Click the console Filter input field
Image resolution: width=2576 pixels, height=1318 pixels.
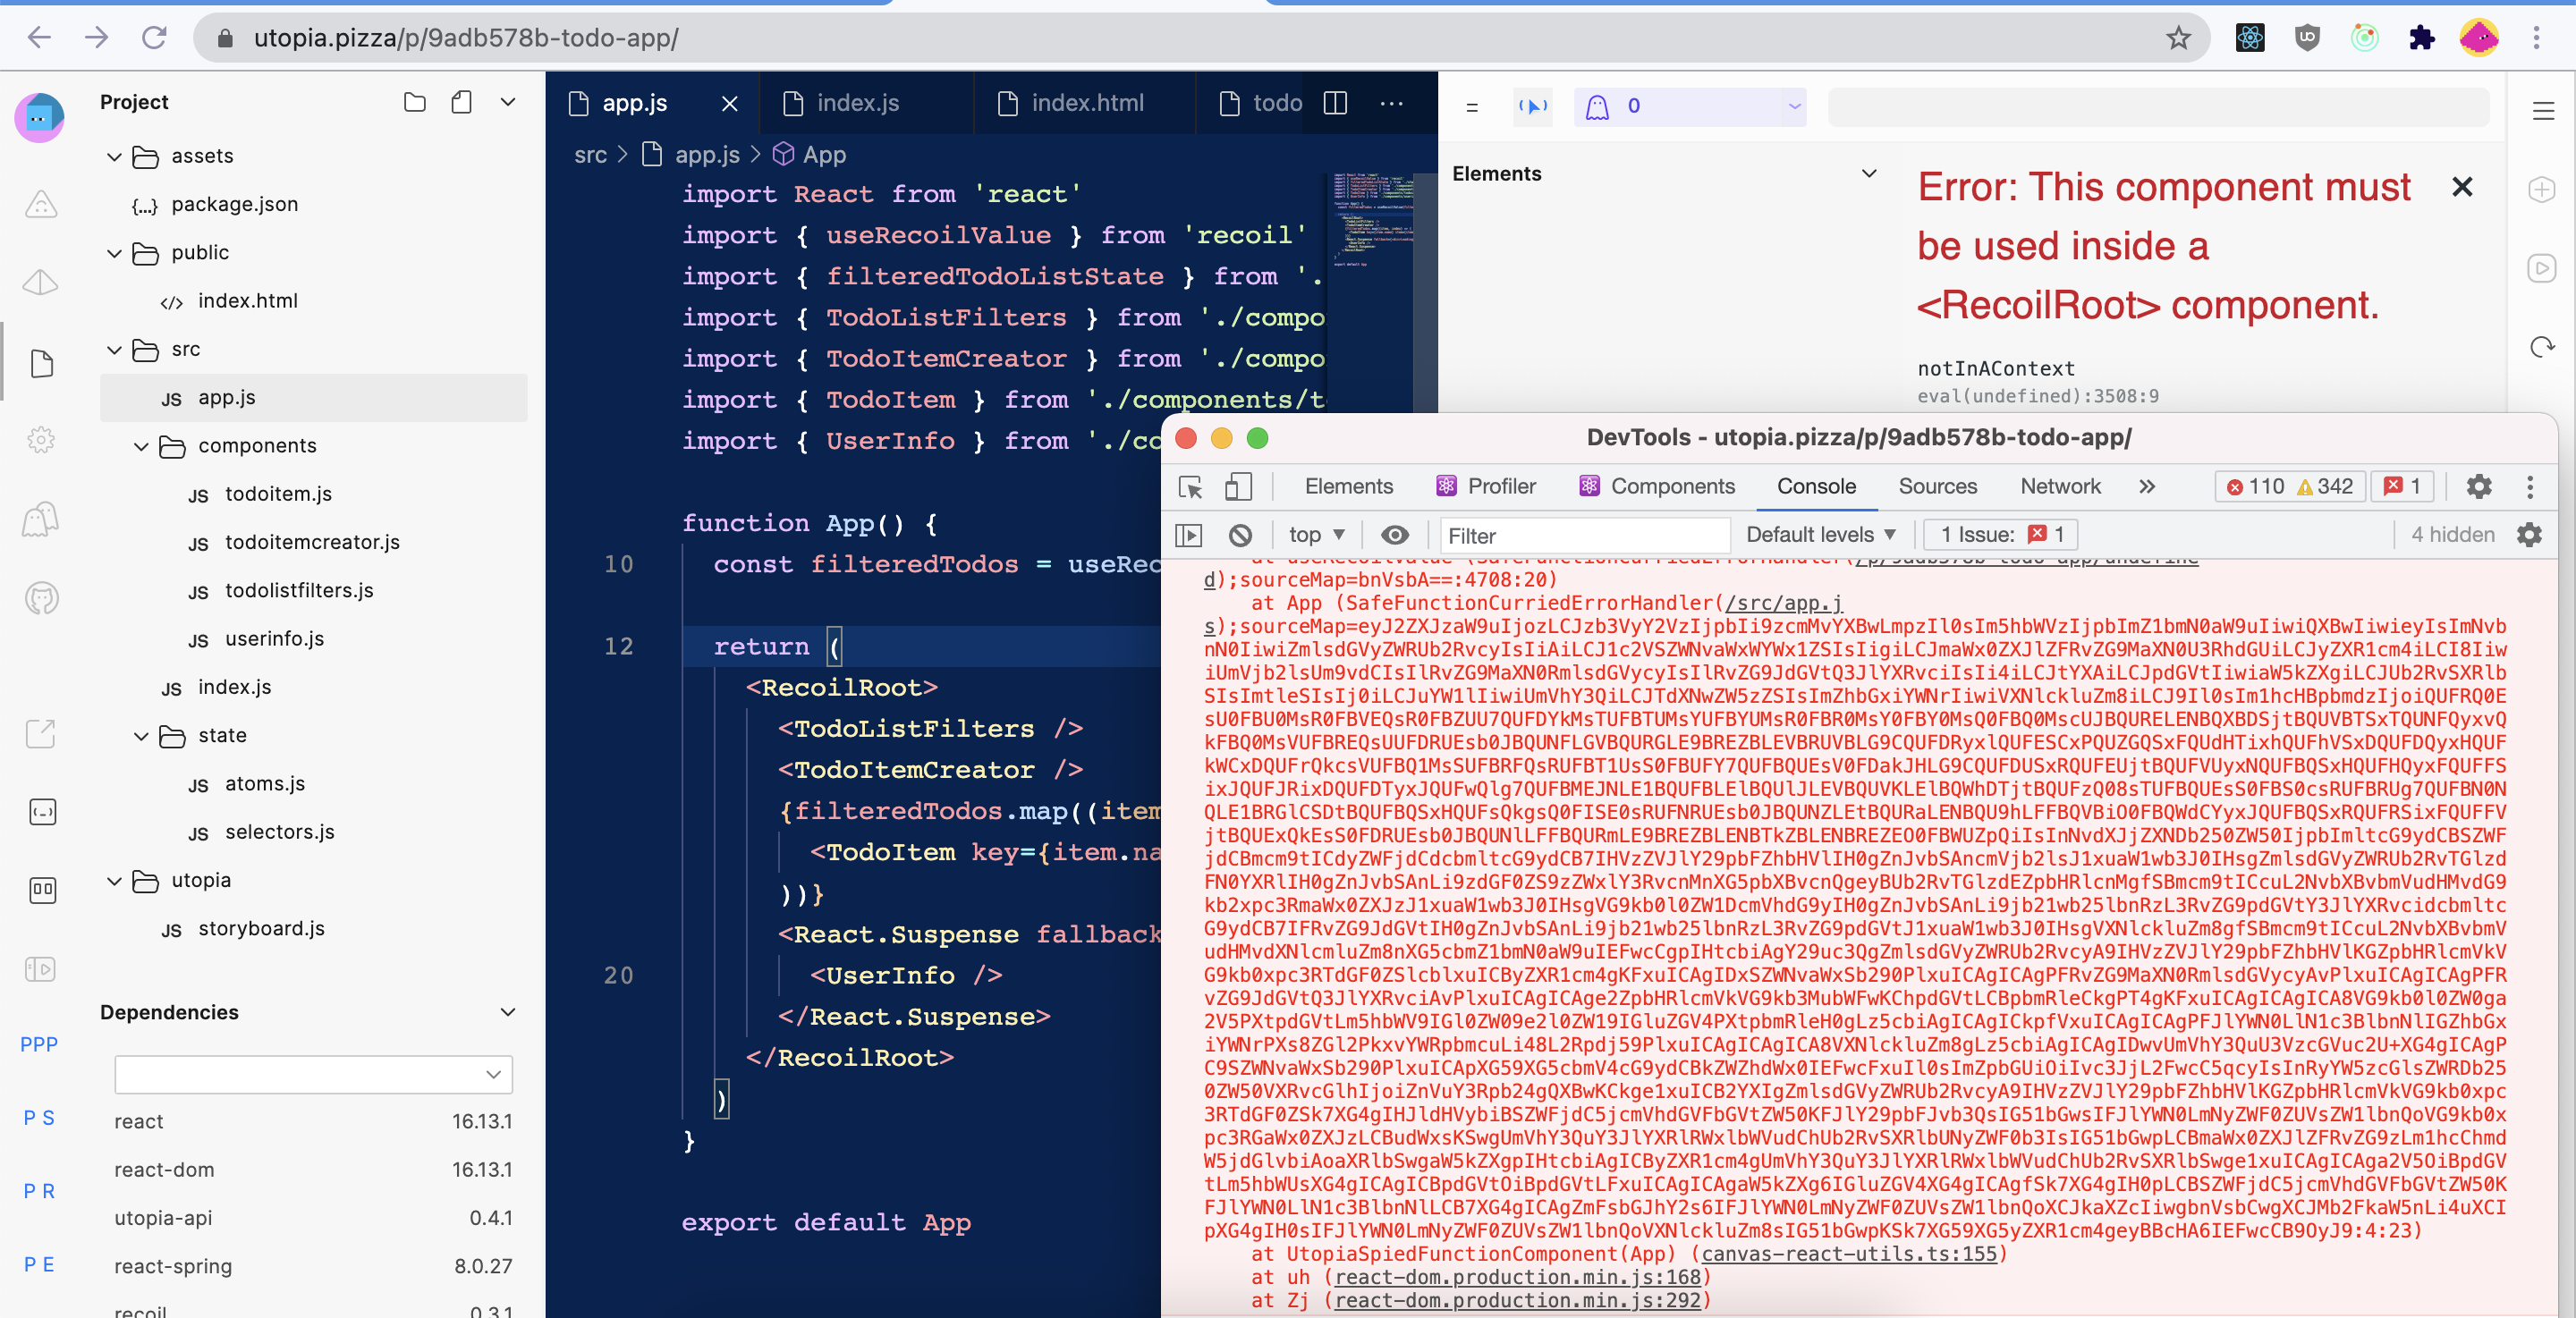tap(1585, 535)
